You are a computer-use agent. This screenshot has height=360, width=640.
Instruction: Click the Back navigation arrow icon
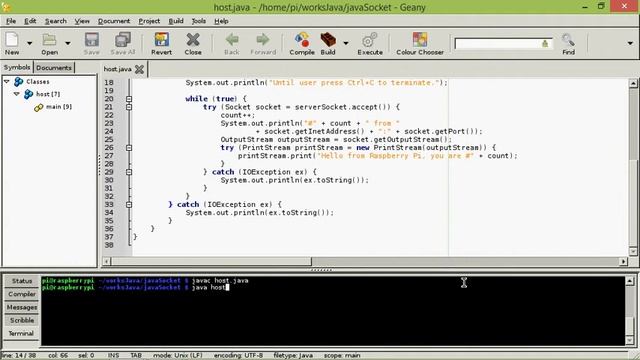point(232,40)
